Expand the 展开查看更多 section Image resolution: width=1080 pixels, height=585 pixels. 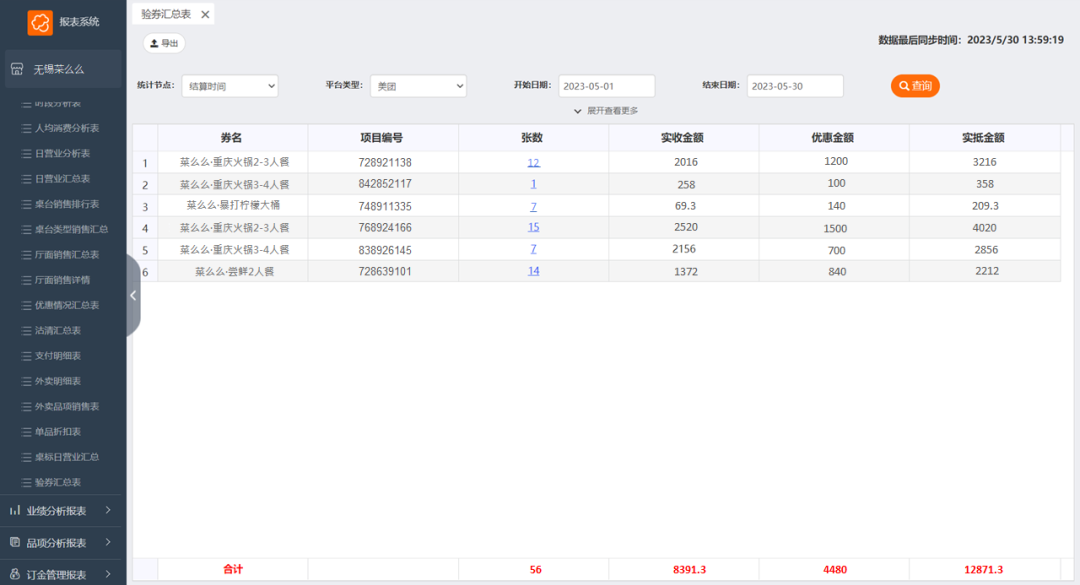pos(606,111)
